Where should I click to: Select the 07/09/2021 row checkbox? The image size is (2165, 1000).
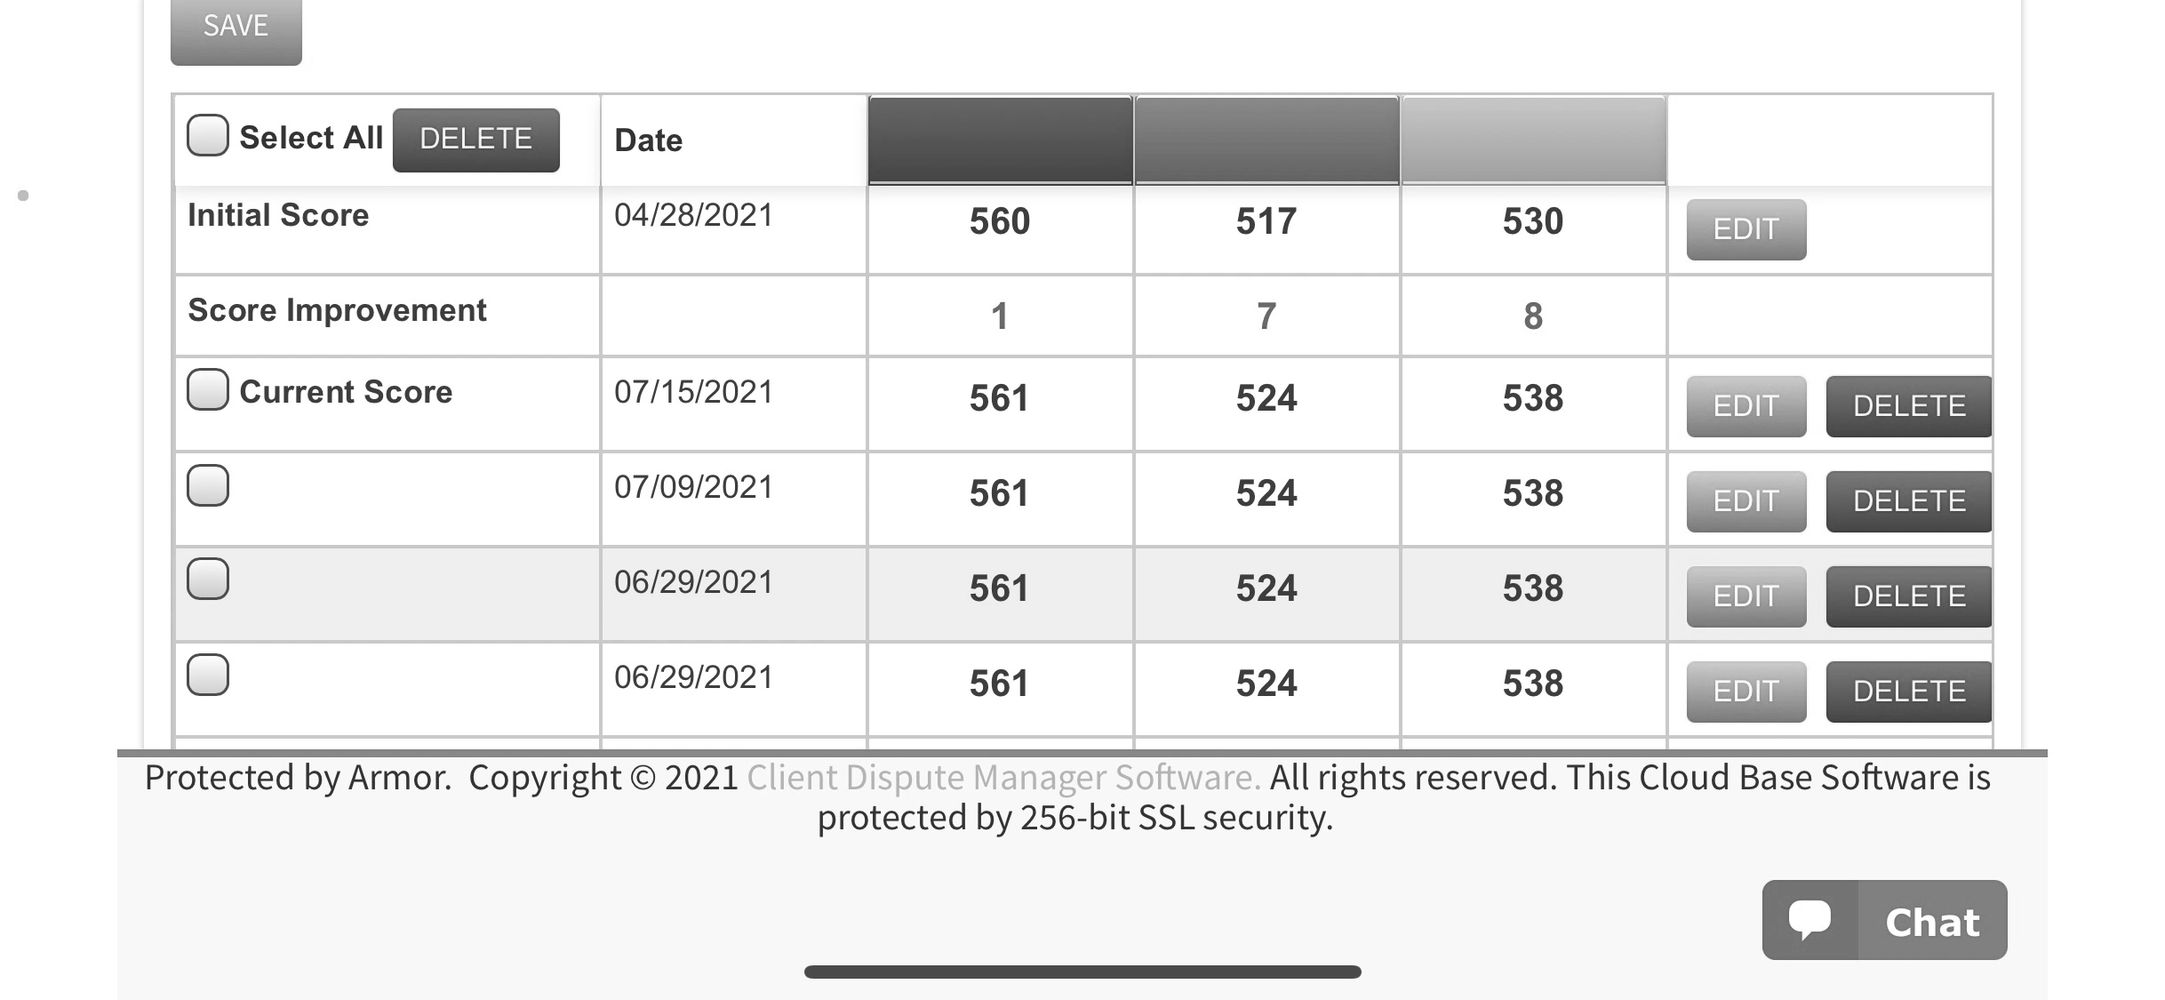pos(208,485)
